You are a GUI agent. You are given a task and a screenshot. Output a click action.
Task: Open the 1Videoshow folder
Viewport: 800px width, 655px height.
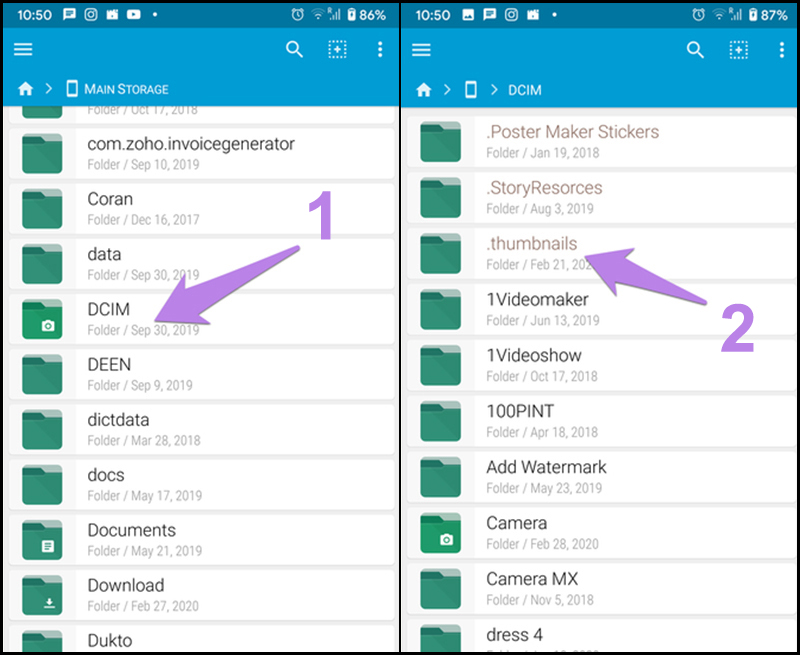[601, 365]
